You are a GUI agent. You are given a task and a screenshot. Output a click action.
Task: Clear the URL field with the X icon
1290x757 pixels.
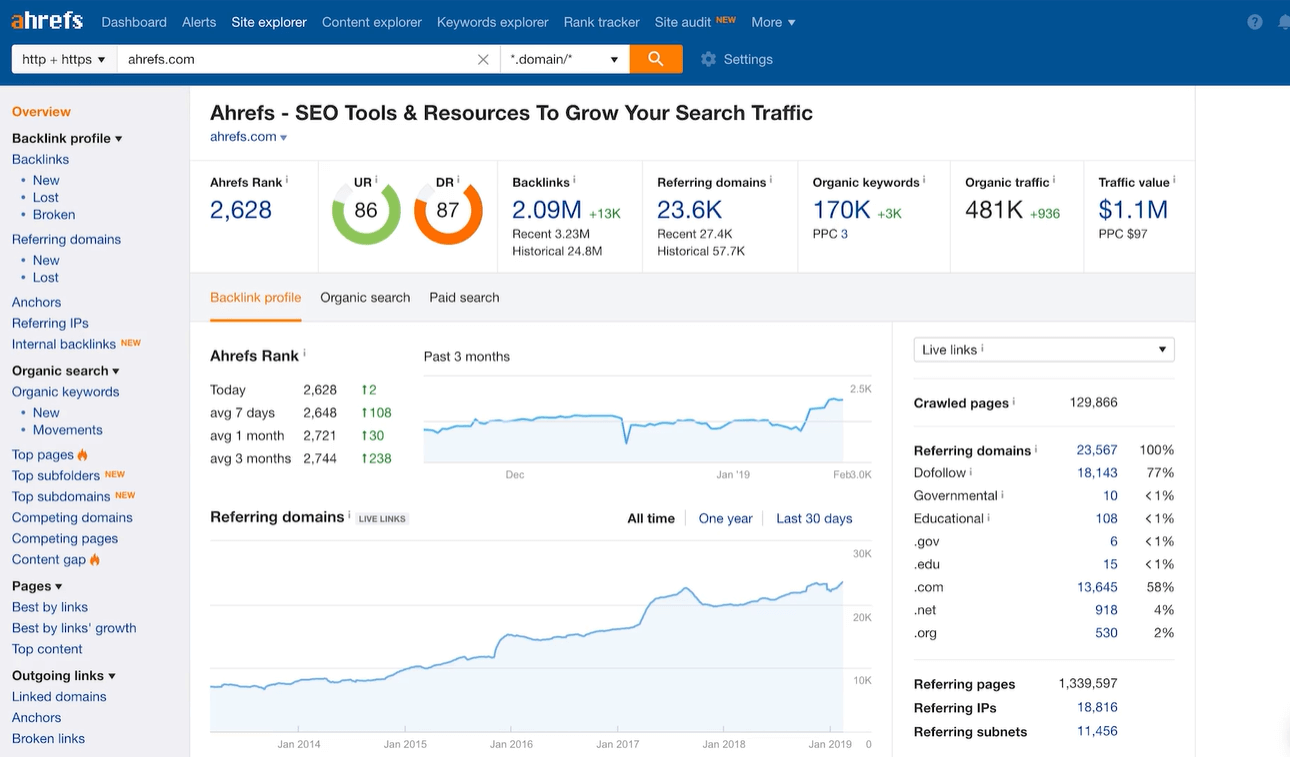click(483, 59)
